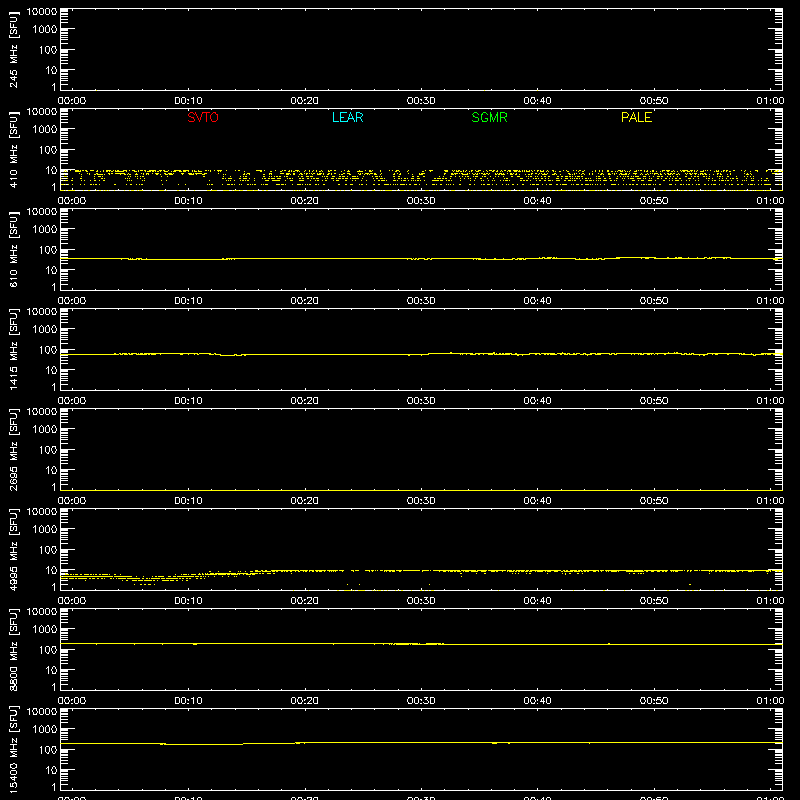
Task: Click the 00:30 tick under the 8800 MHz plot
Action: tap(421, 701)
